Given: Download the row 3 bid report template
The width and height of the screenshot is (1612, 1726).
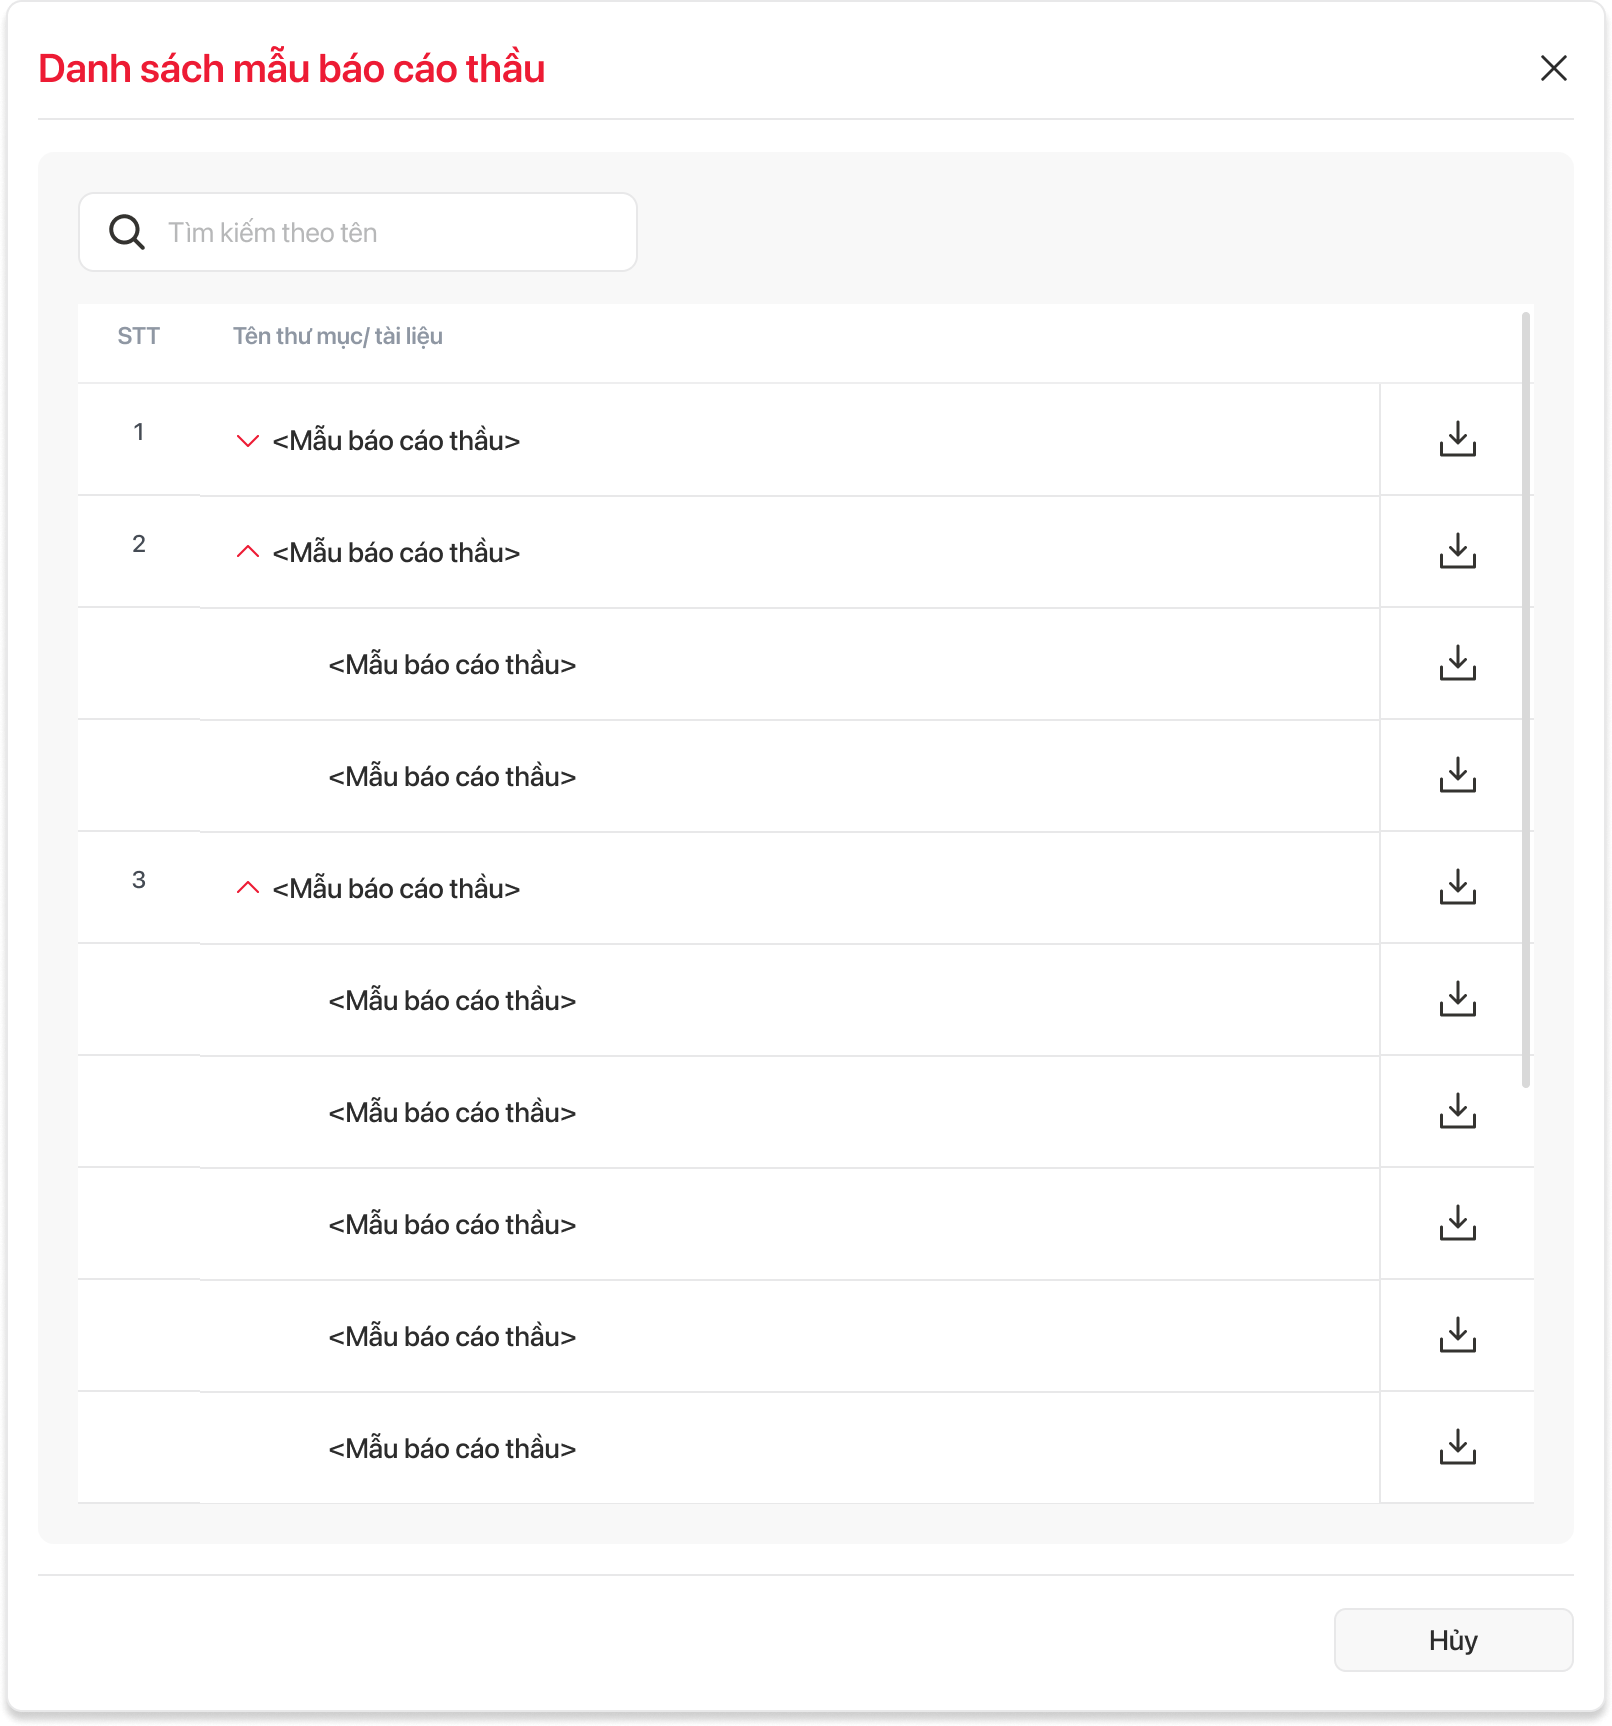Looking at the screenshot, I should point(1457,887).
